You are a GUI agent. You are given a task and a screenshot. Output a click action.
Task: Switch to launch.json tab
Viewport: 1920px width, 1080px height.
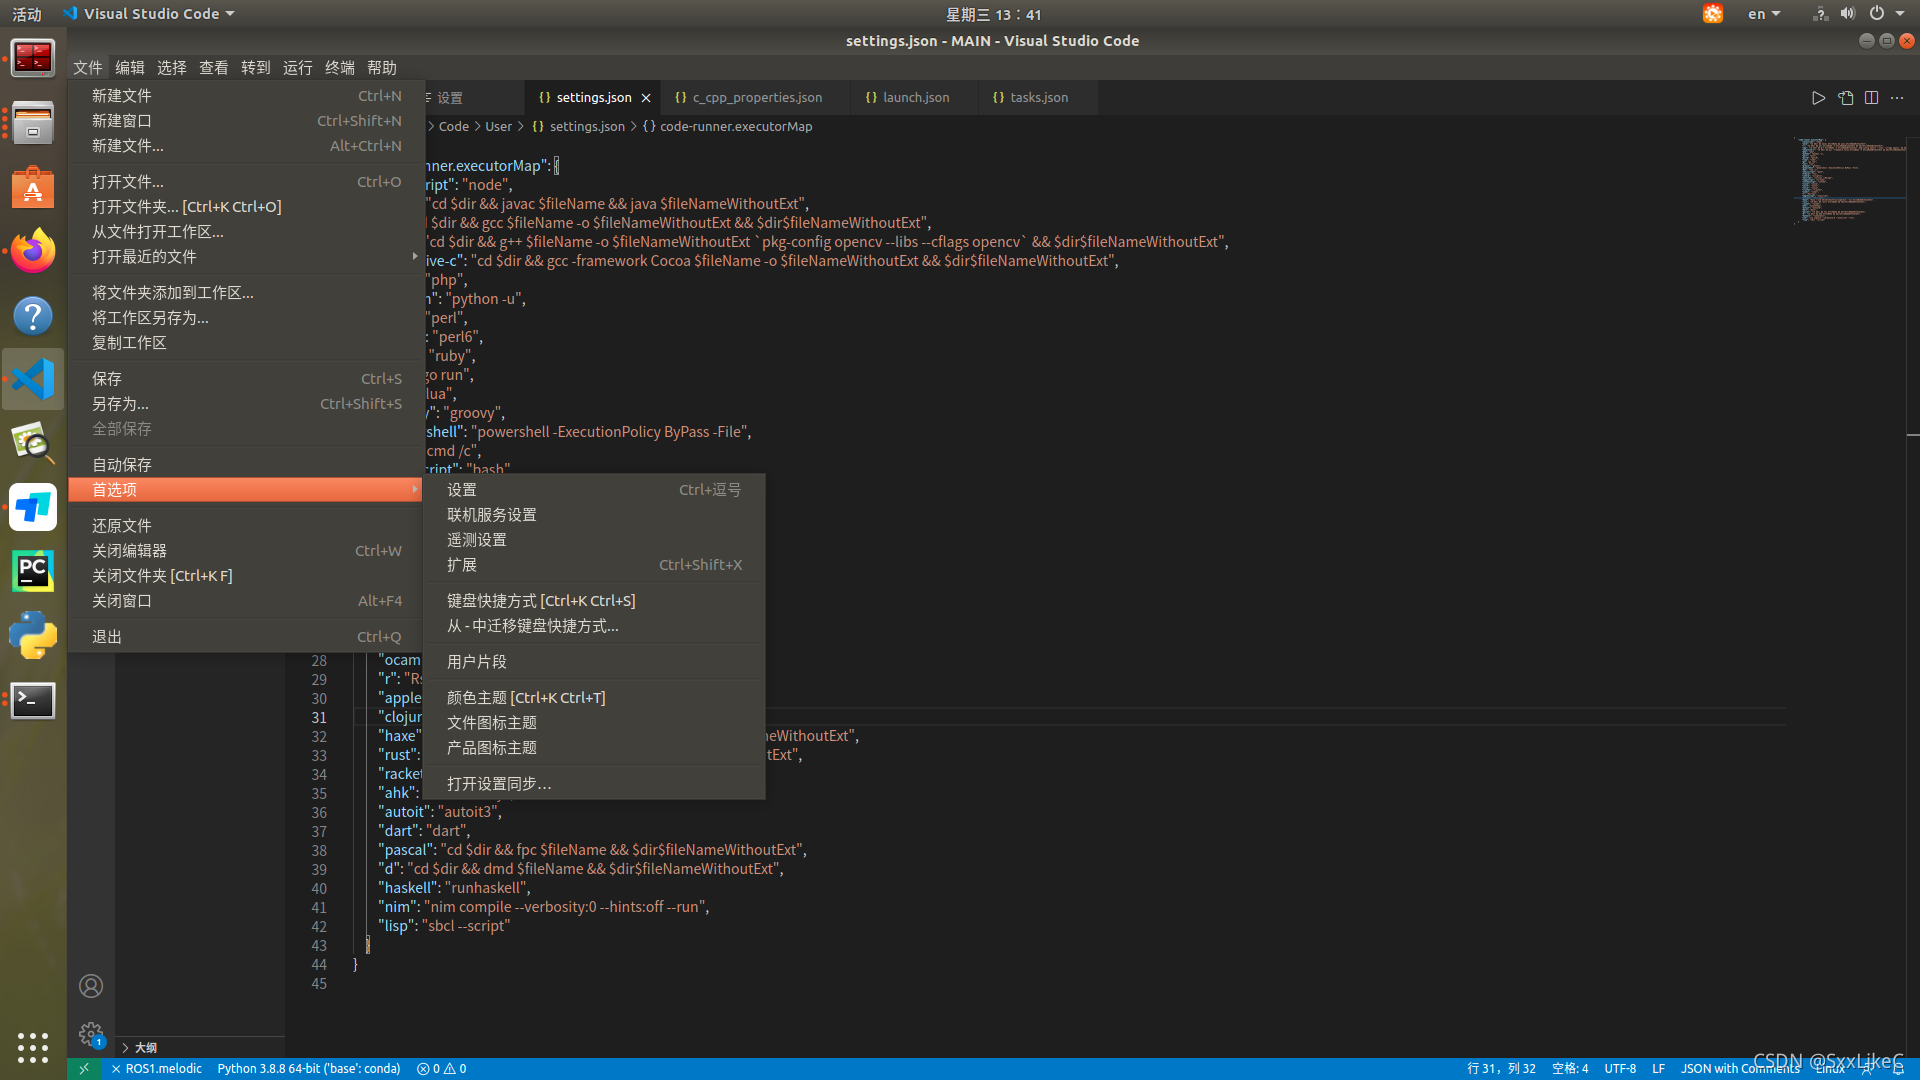coord(916,98)
